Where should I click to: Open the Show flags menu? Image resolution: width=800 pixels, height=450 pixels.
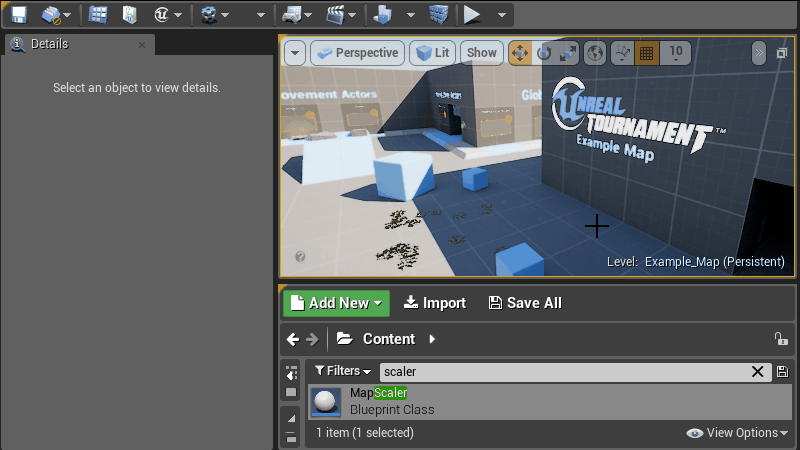point(482,53)
